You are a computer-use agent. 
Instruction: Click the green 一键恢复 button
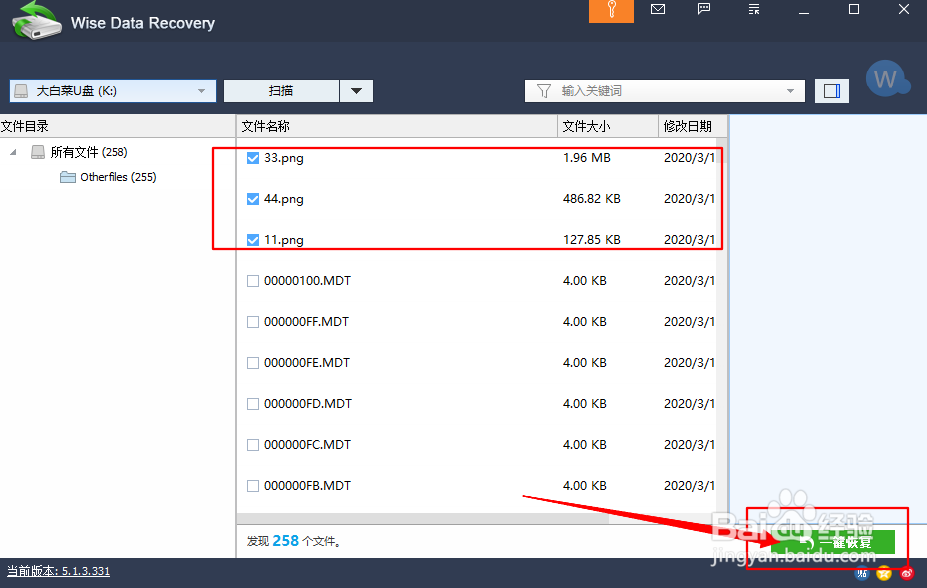833,542
